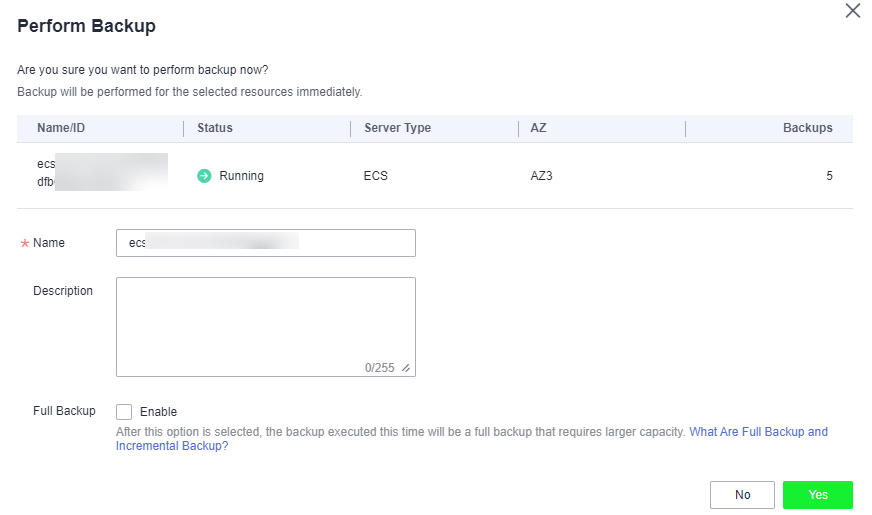Select the ECS server type cell

[376, 176]
